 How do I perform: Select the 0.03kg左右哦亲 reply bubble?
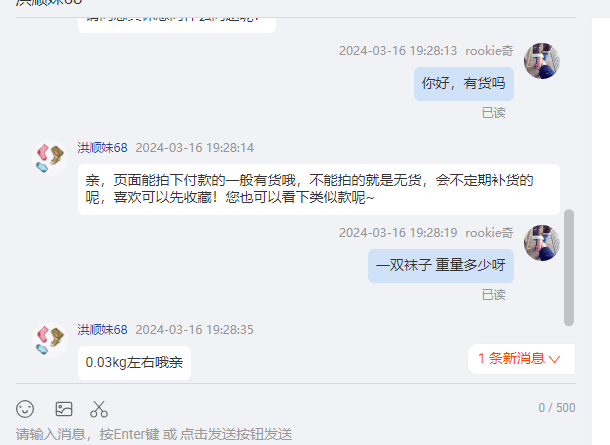click(134, 363)
